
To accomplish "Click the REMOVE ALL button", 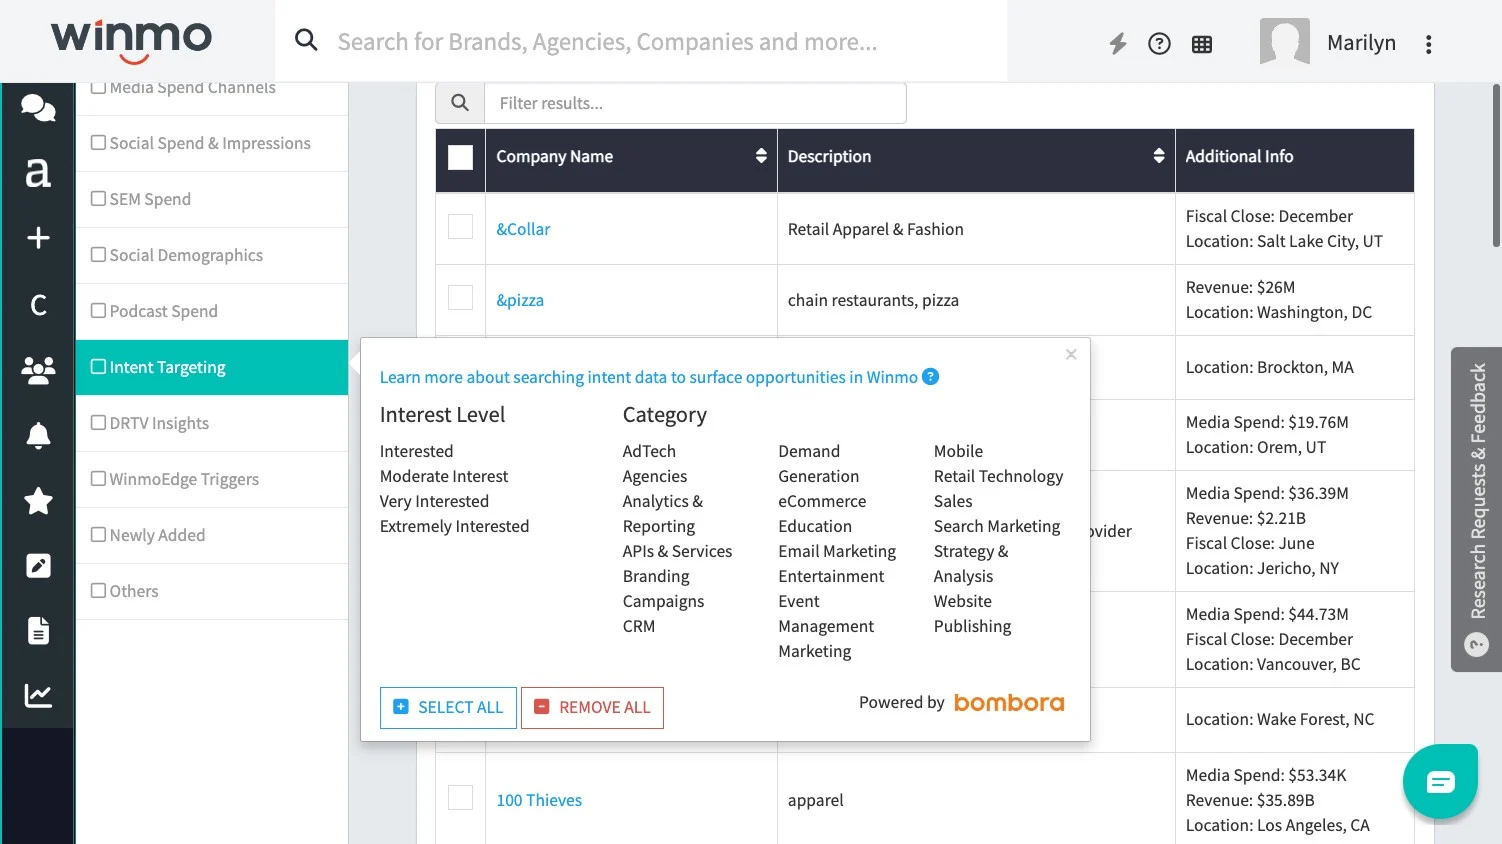I will 592,707.
